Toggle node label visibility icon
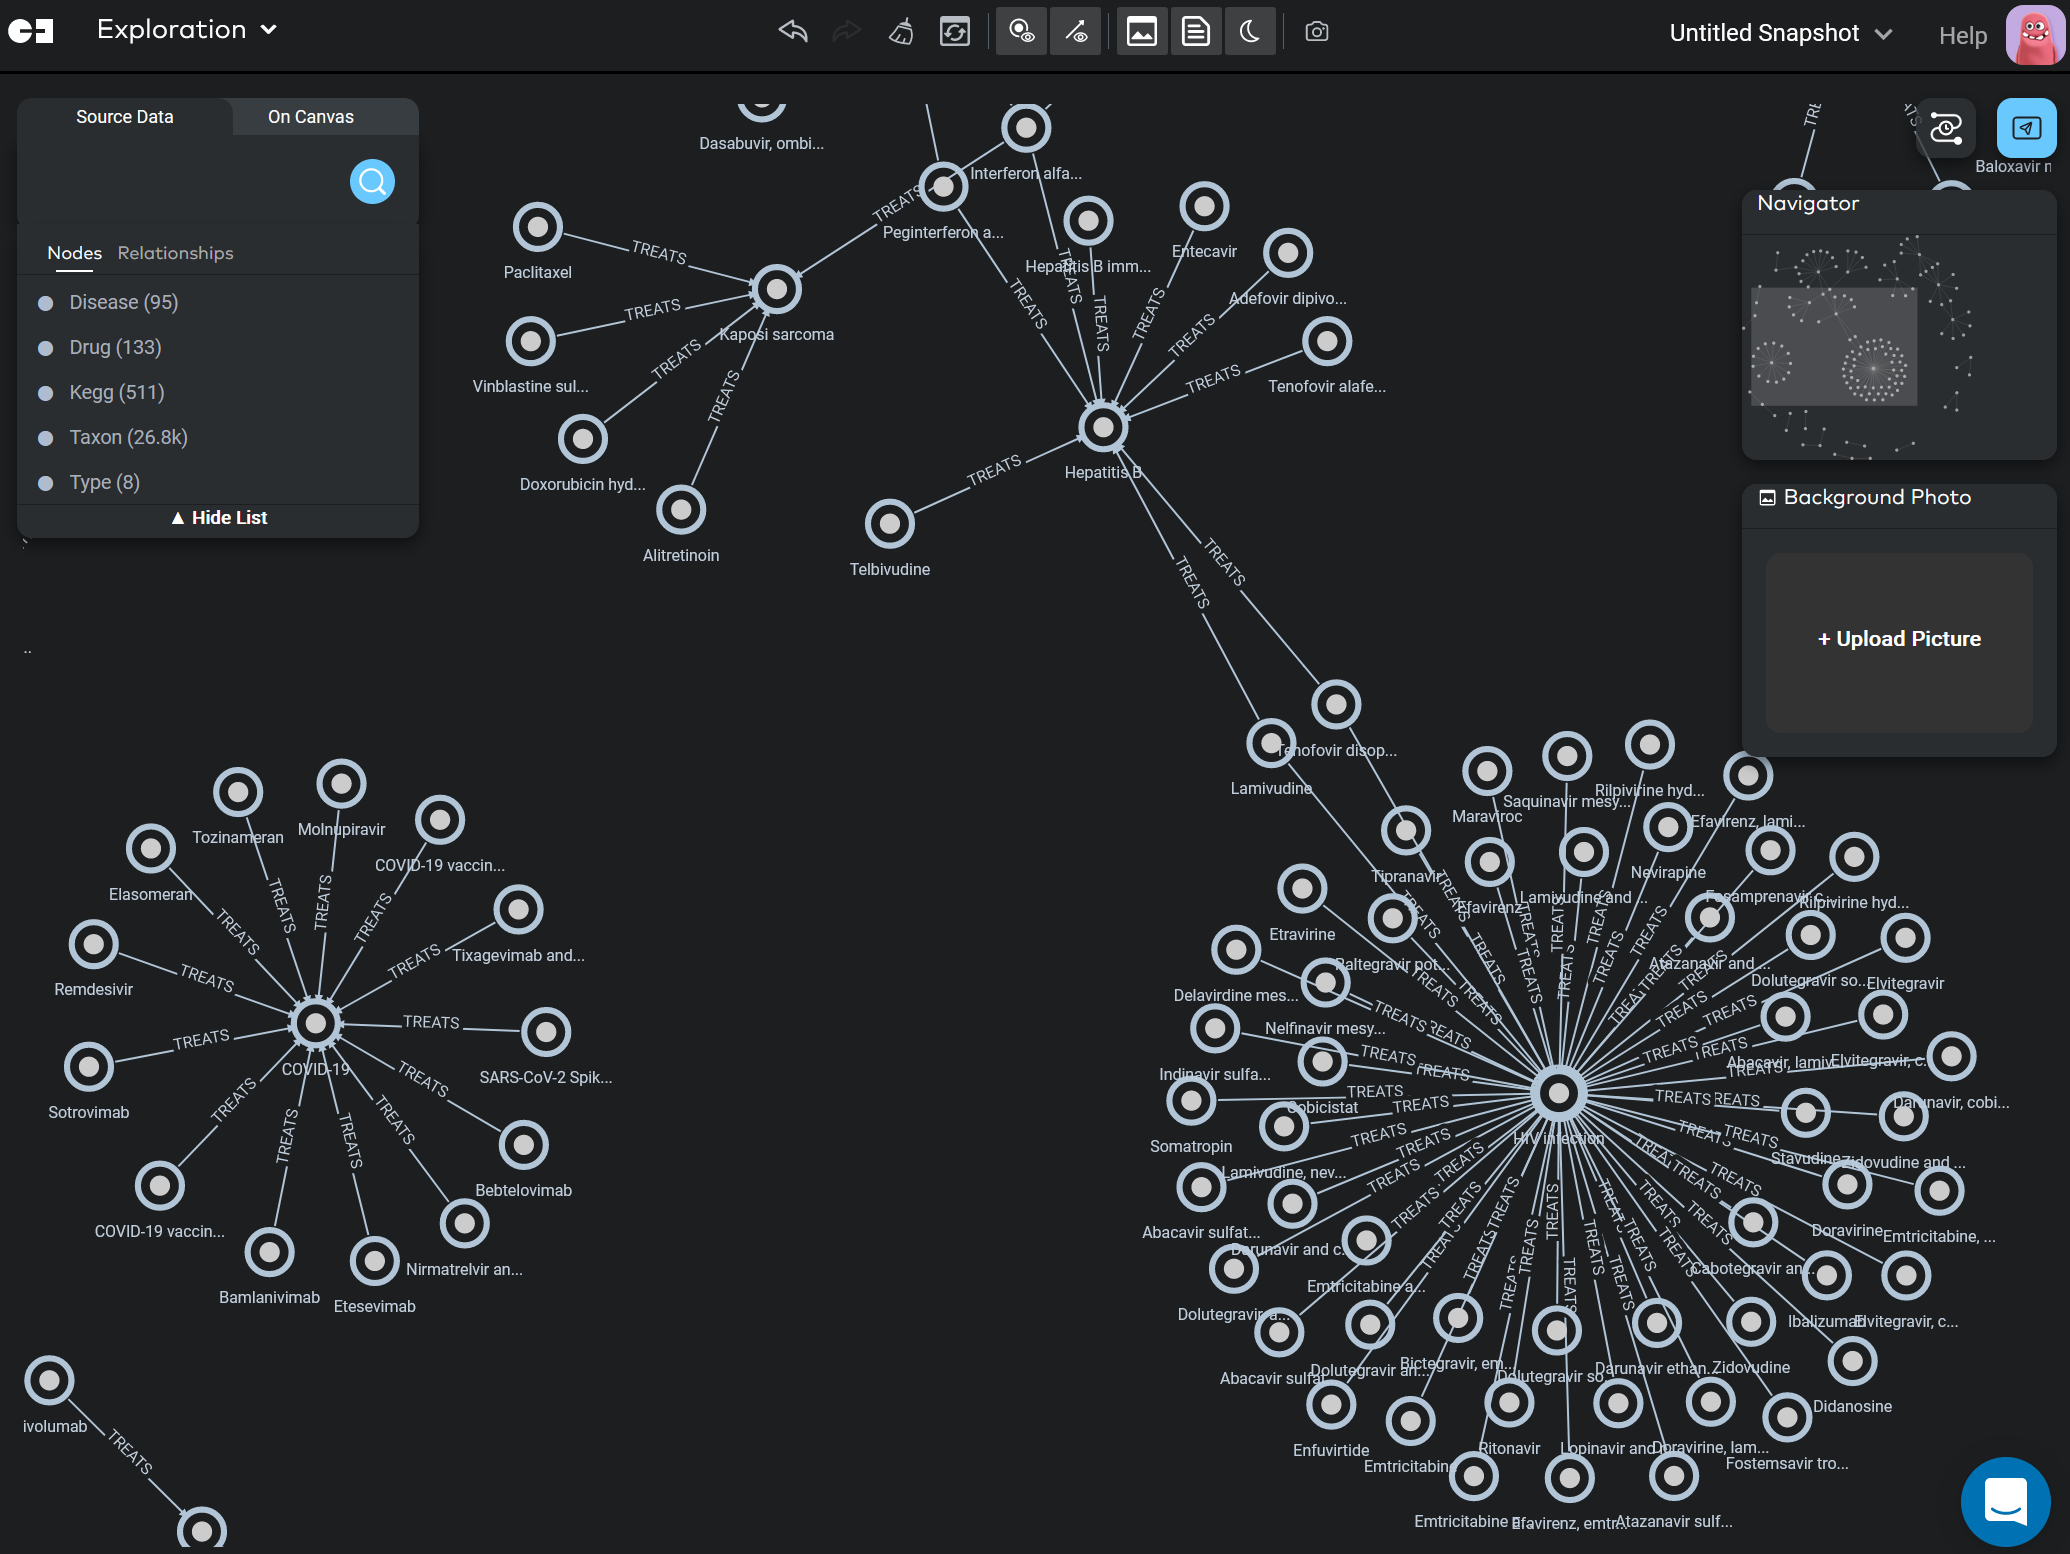Image resolution: width=2070 pixels, height=1554 pixels. point(1022,32)
